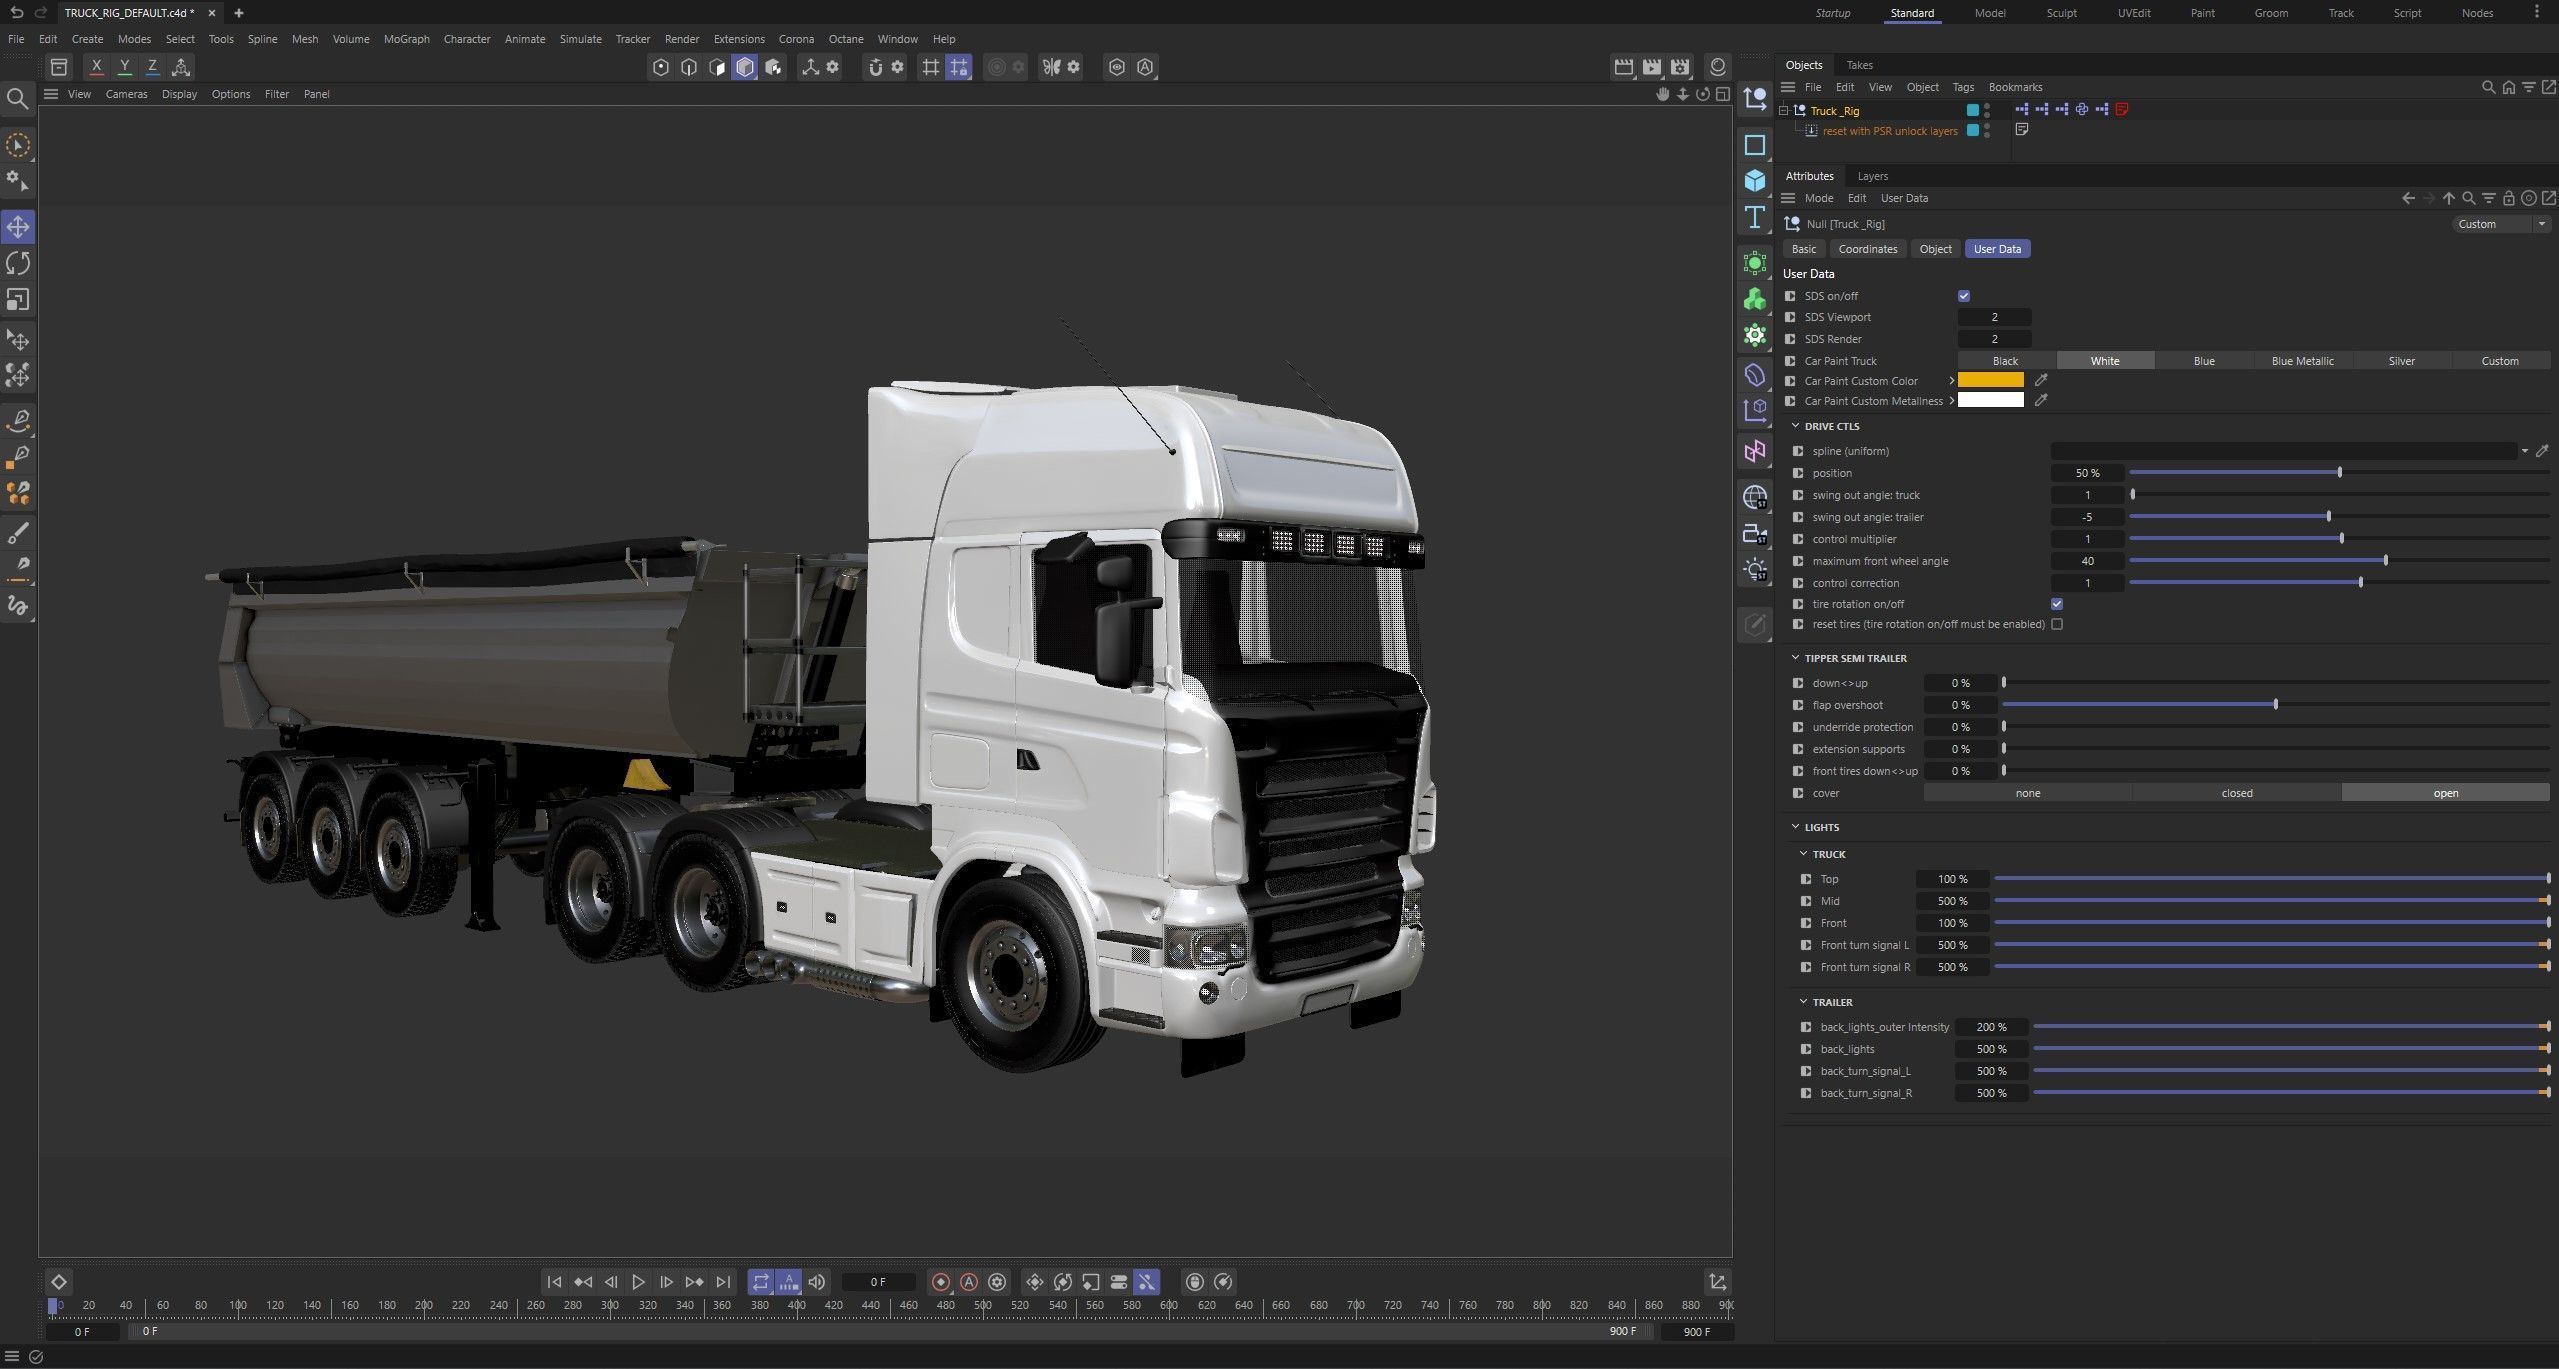The width and height of the screenshot is (2559, 1369).
Task: Disable the tire rotation on/off checkbox
Action: pyautogui.click(x=2056, y=604)
